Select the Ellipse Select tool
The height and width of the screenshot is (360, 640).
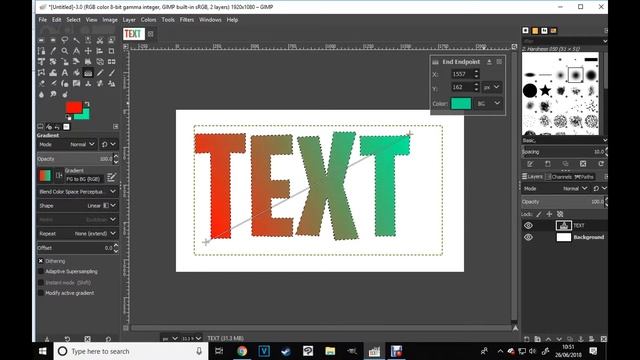(x=53, y=40)
